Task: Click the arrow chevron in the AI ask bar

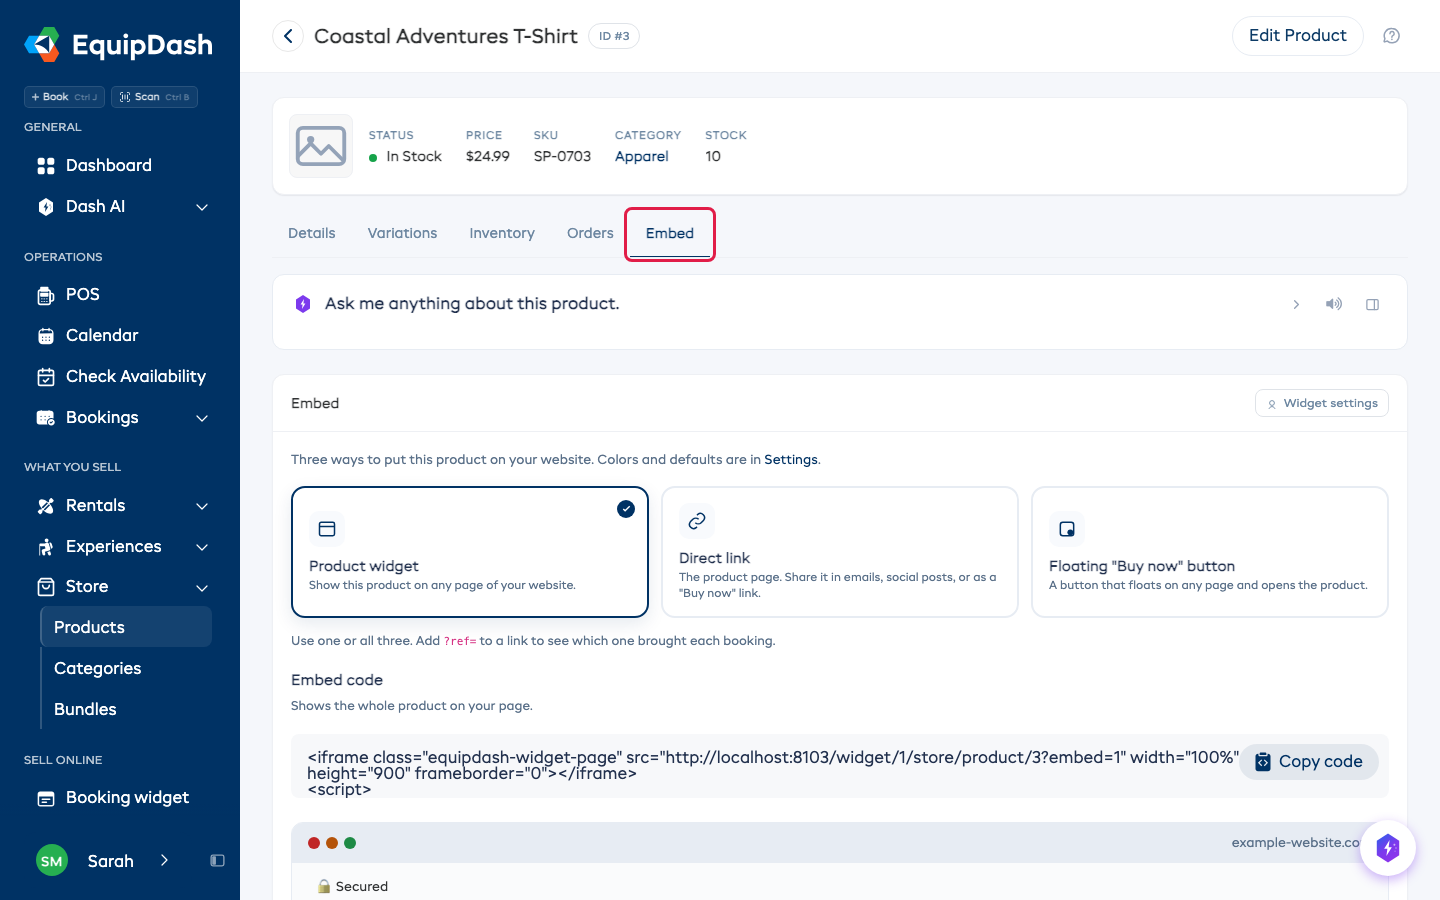Action: point(1296,304)
